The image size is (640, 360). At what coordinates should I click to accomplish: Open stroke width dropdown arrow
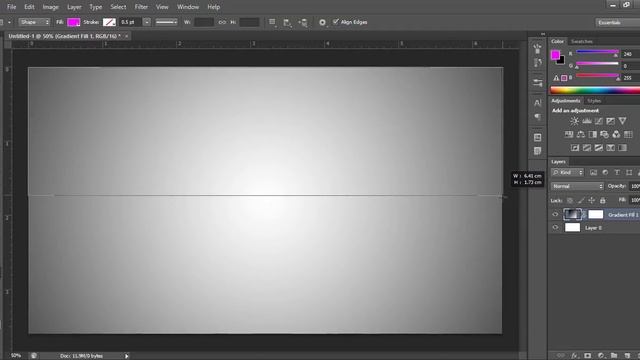147,22
